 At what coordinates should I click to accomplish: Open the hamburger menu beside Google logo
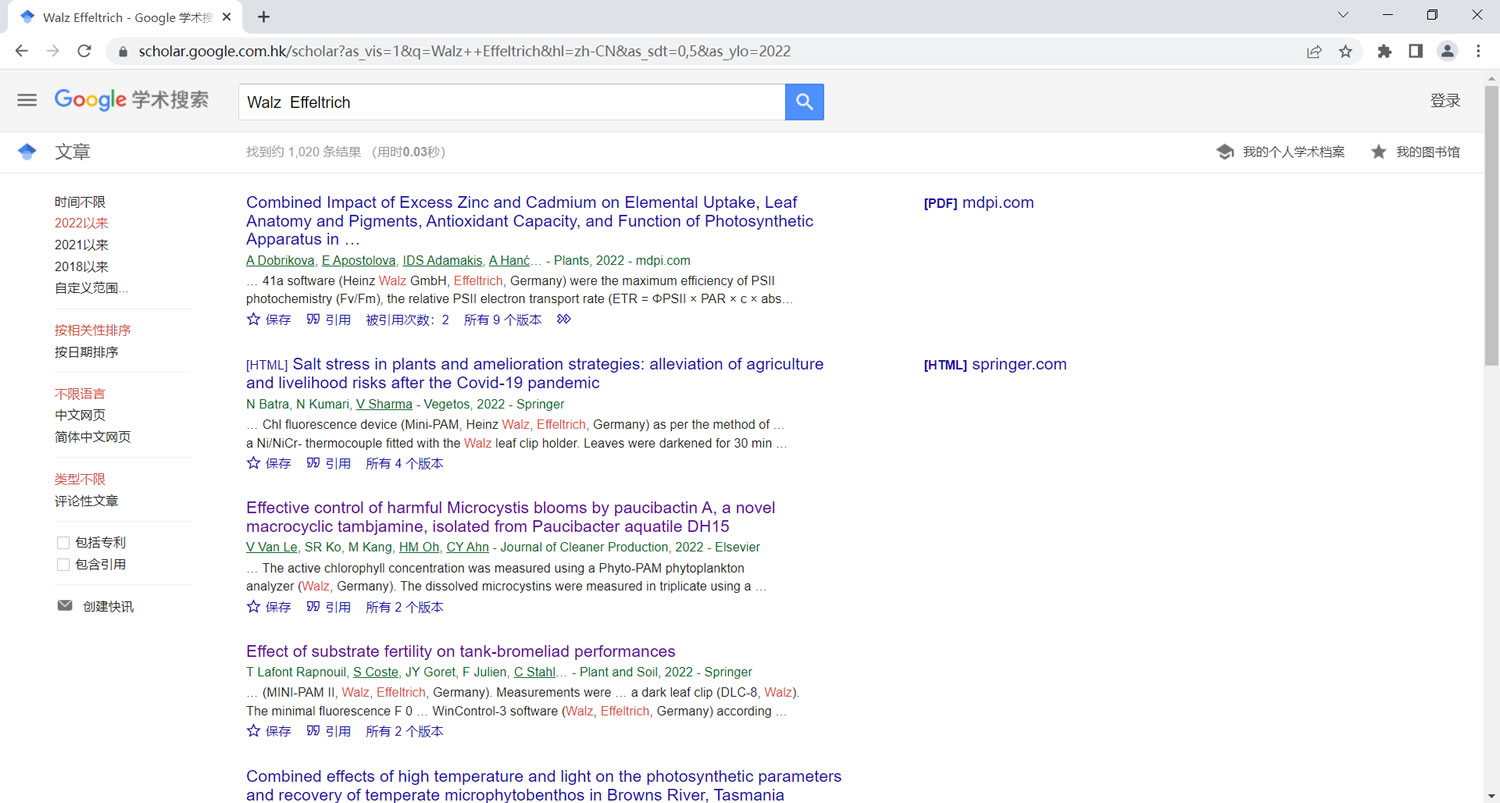click(x=27, y=100)
